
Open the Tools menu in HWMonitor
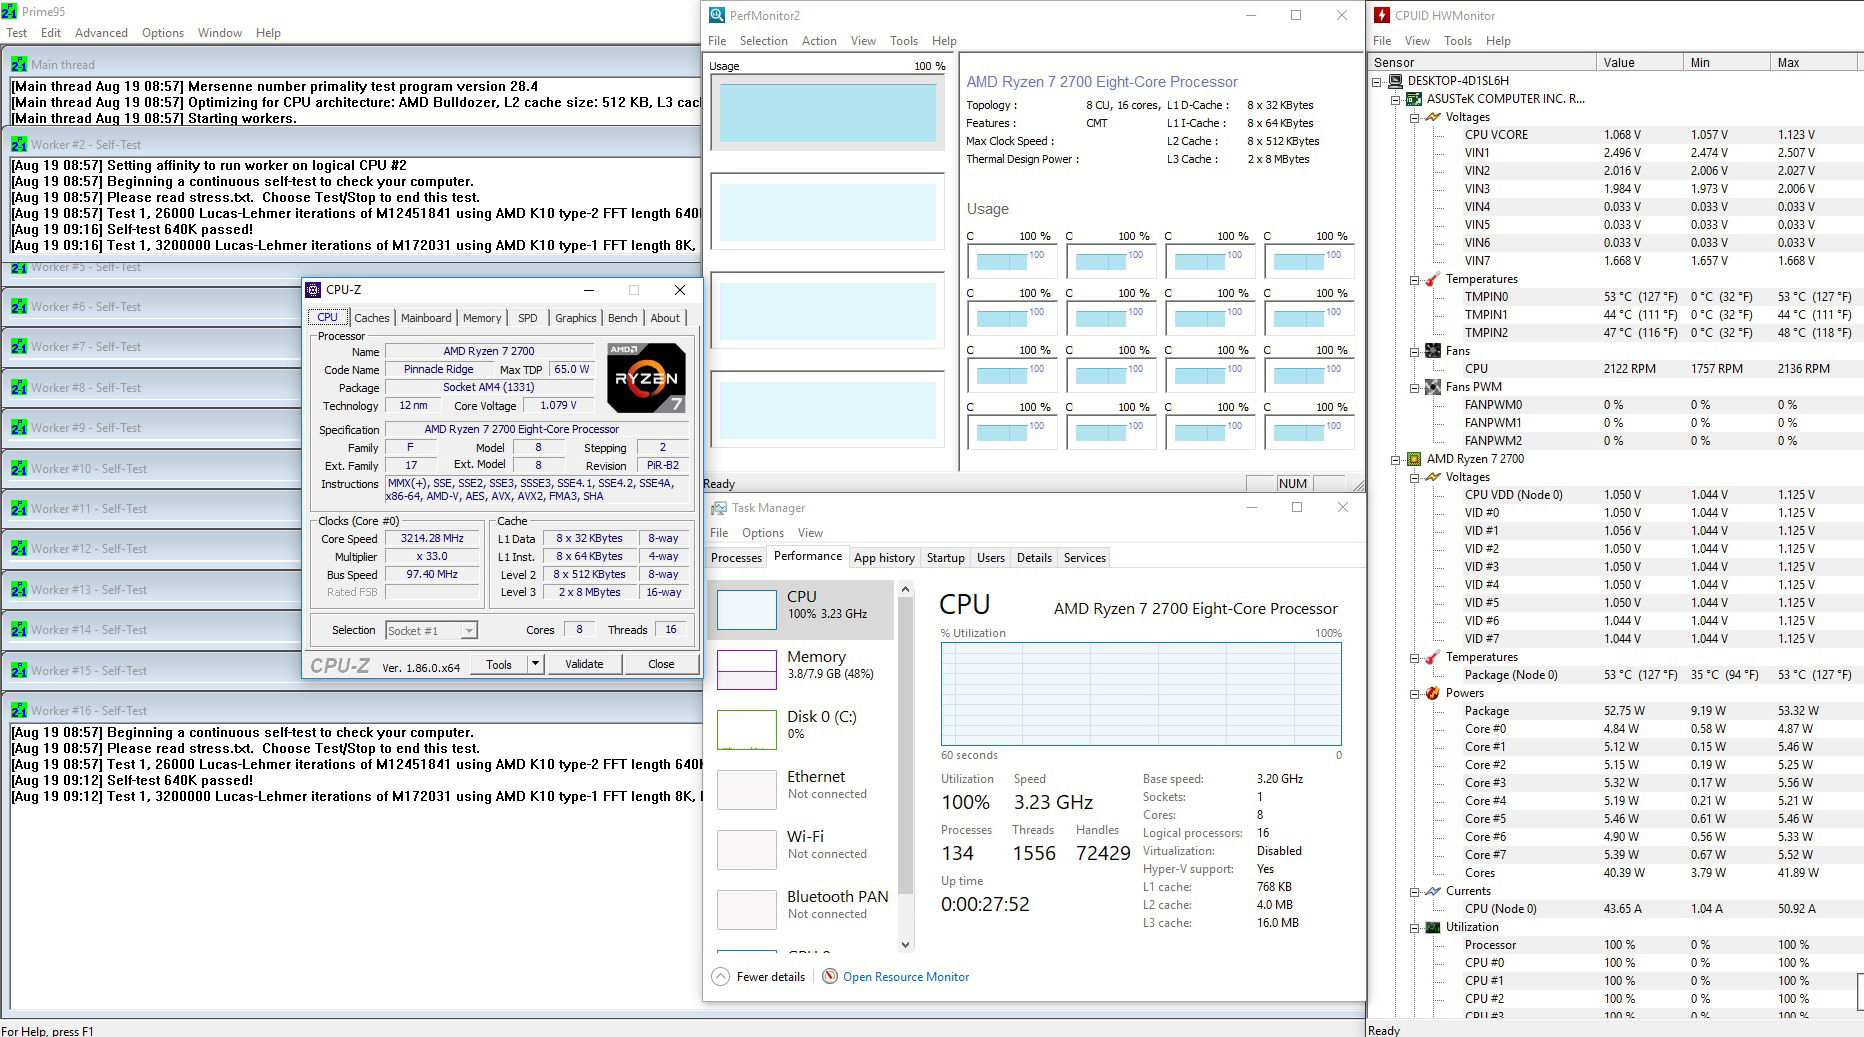[1457, 41]
